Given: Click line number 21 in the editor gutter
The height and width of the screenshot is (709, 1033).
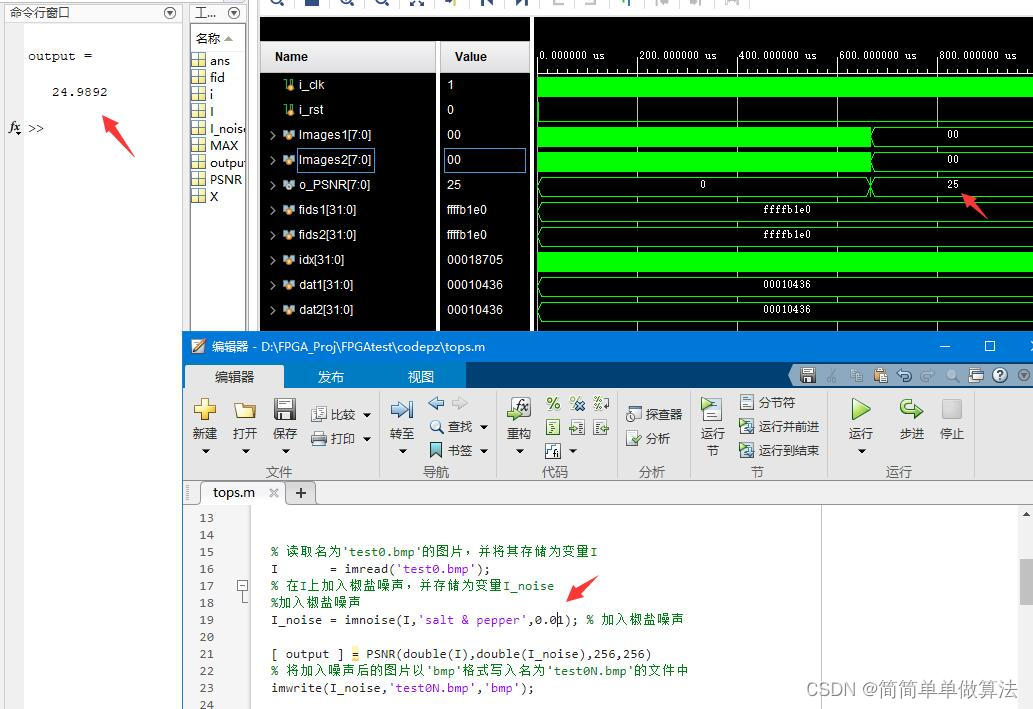Looking at the screenshot, I should 207,654.
